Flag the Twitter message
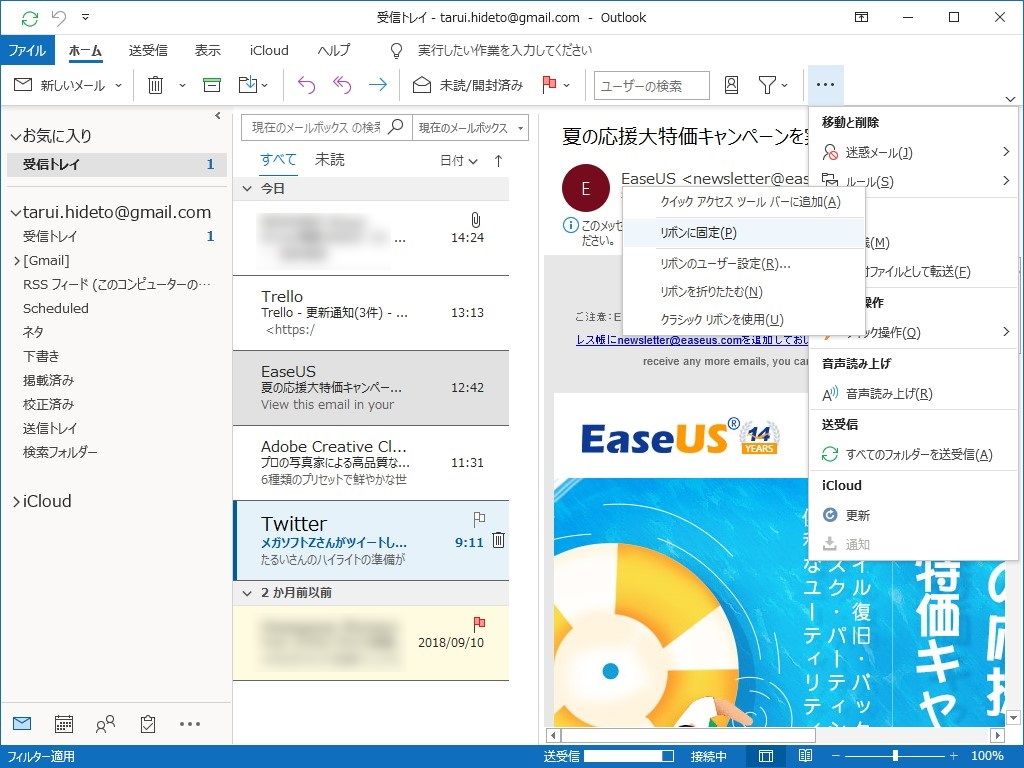1024x768 pixels. 479,519
